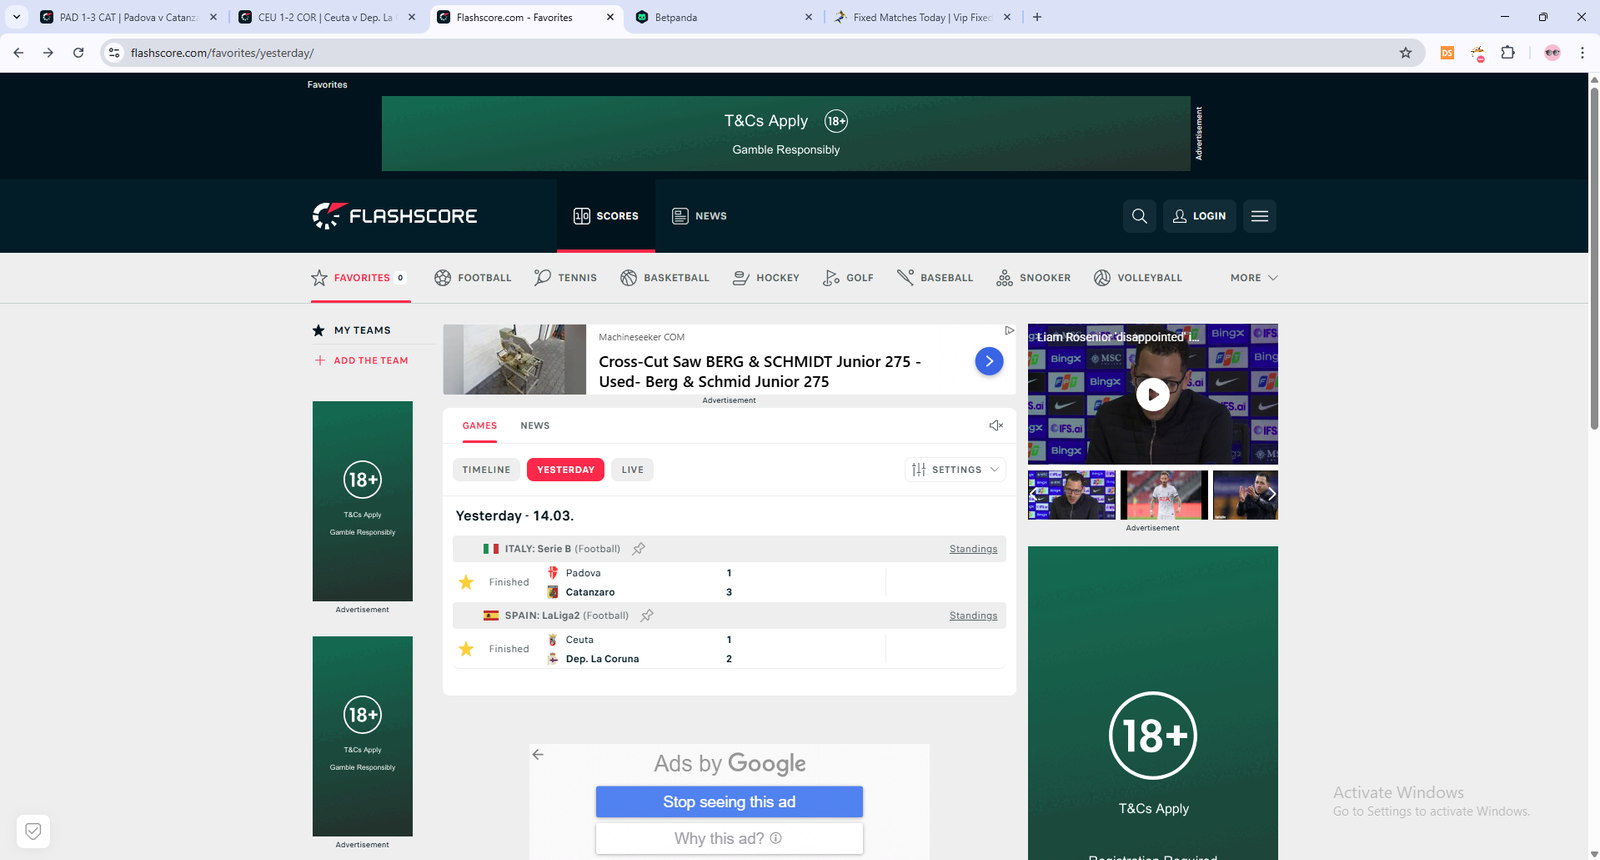The image size is (1600, 860).
Task: Click the Flashscore logo
Action: [395, 216]
